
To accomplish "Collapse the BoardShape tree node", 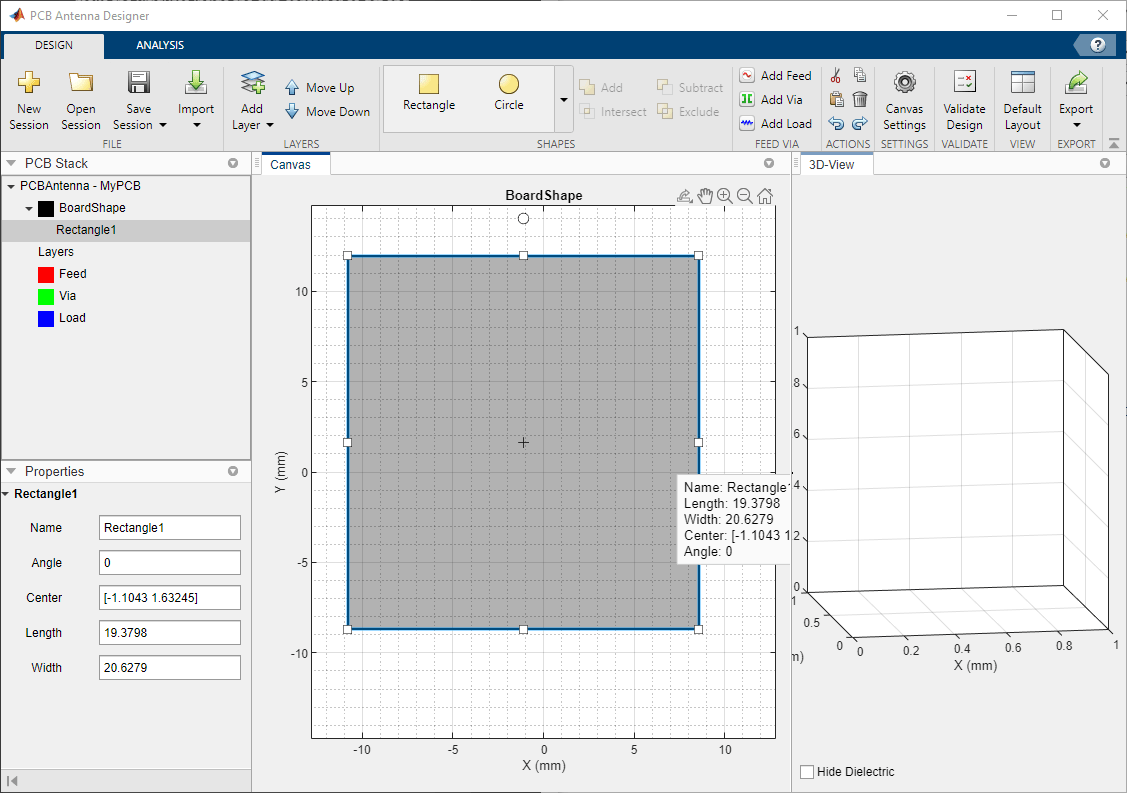I will click(29, 208).
